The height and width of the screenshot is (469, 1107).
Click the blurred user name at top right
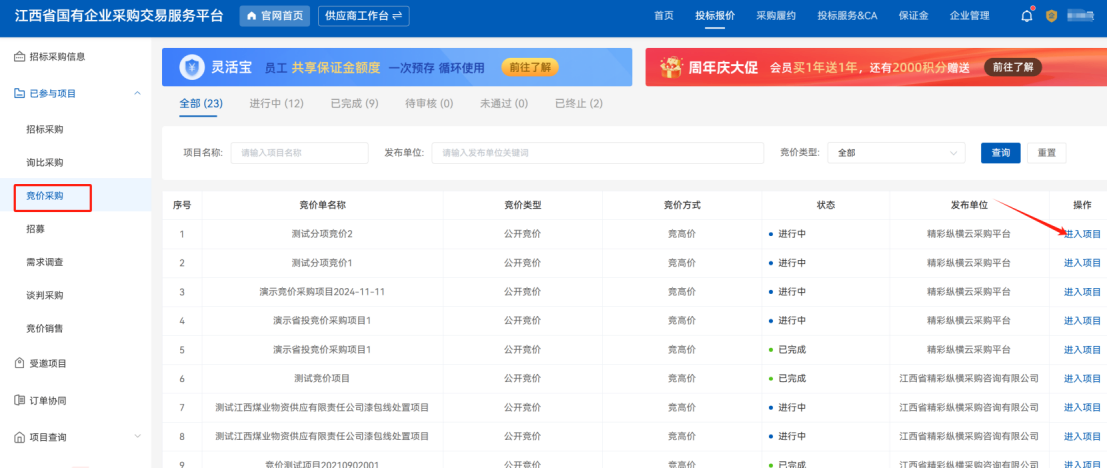click(1079, 16)
